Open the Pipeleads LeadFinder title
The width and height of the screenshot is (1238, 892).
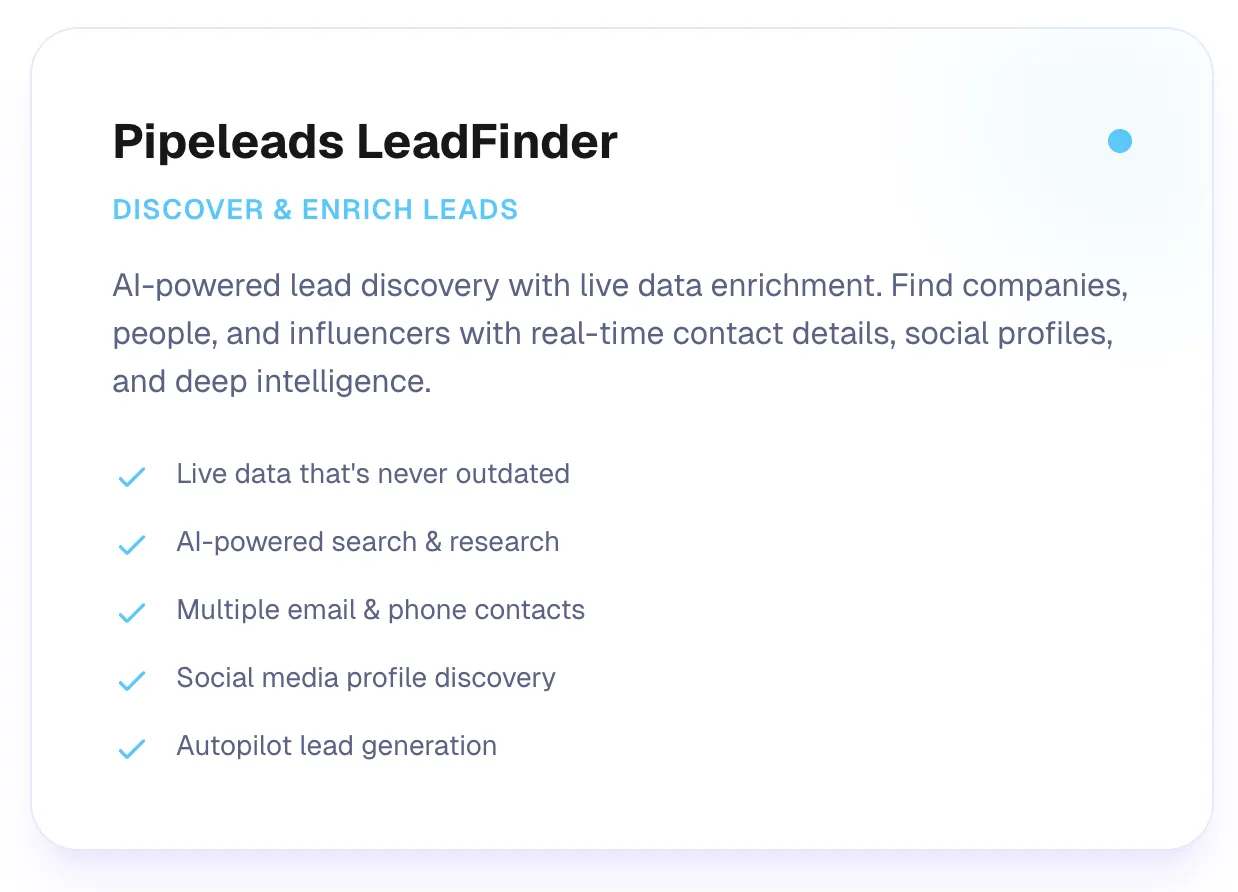(x=365, y=142)
